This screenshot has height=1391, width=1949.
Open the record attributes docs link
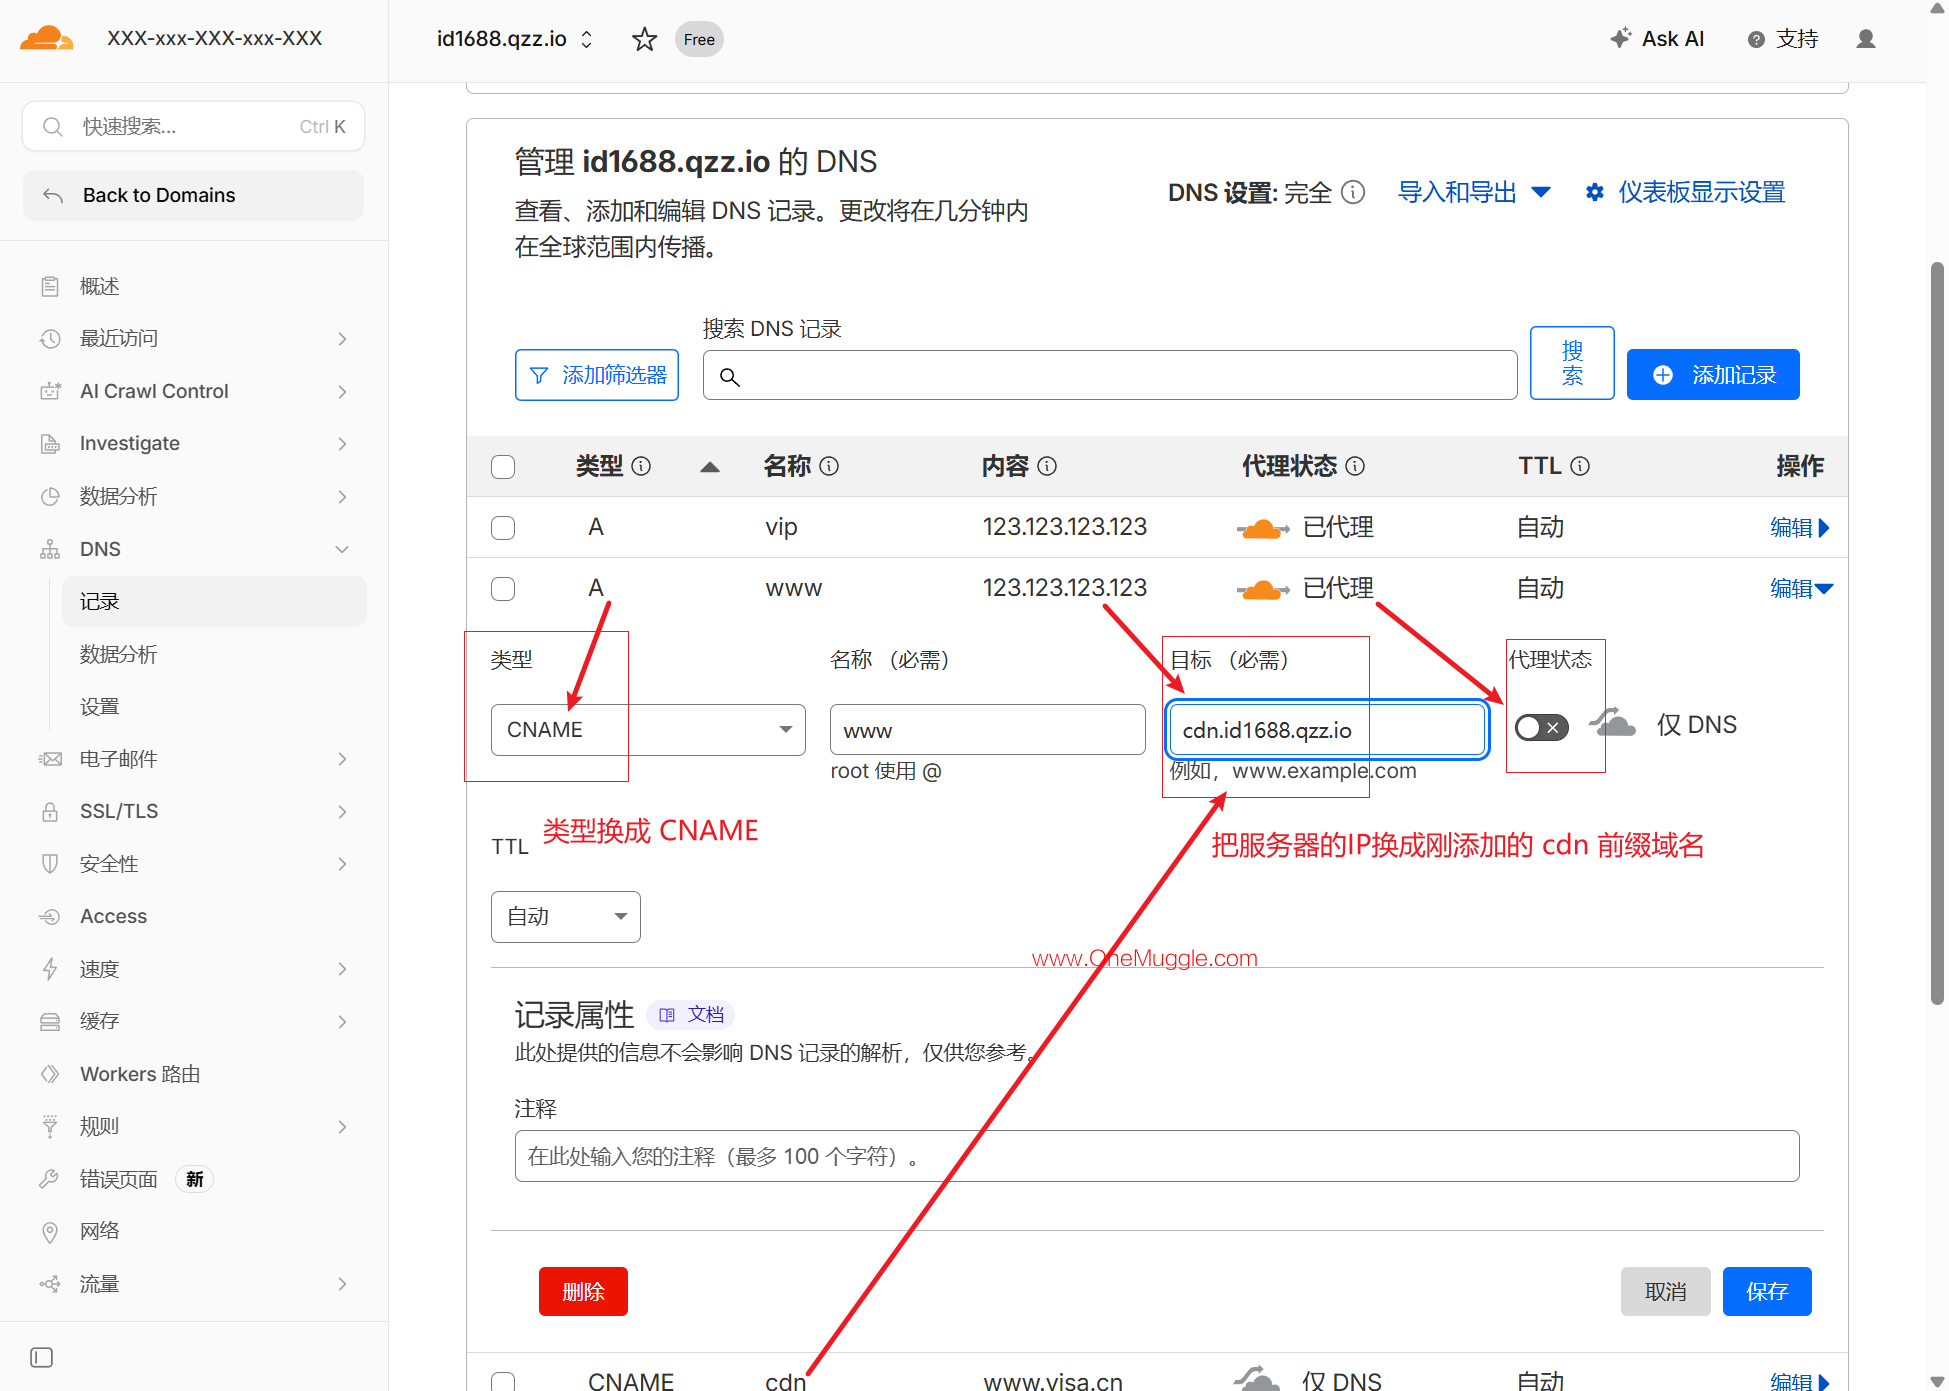(692, 1015)
